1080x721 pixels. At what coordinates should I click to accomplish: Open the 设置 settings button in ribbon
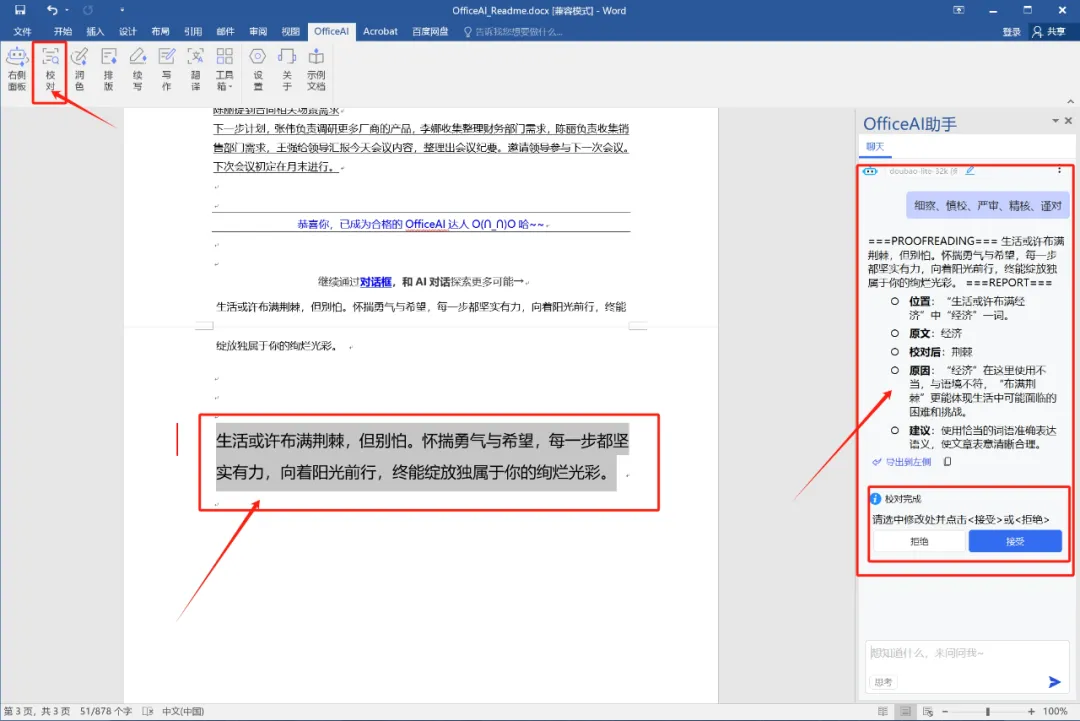click(x=258, y=70)
